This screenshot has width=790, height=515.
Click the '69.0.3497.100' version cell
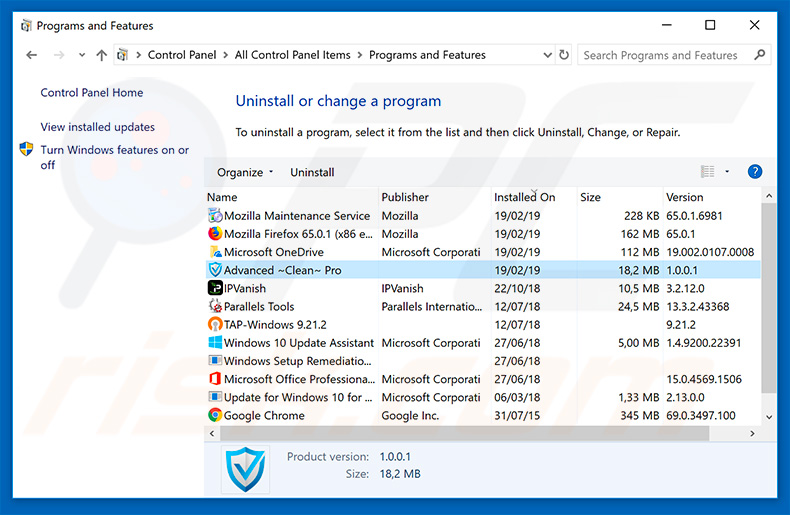pos(701,416)
